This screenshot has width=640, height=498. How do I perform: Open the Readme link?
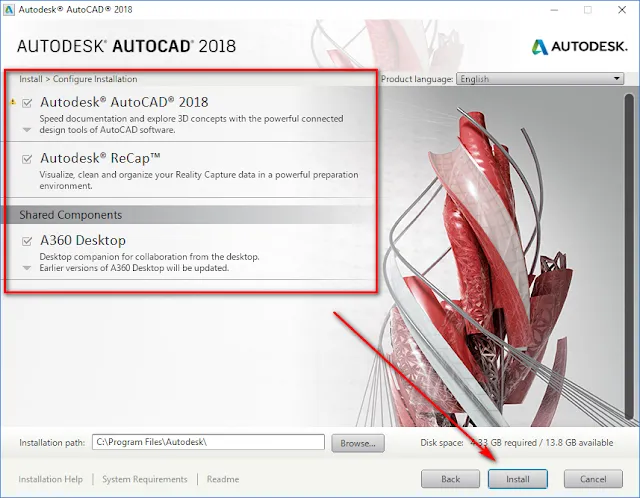click(x=222, y=479)
